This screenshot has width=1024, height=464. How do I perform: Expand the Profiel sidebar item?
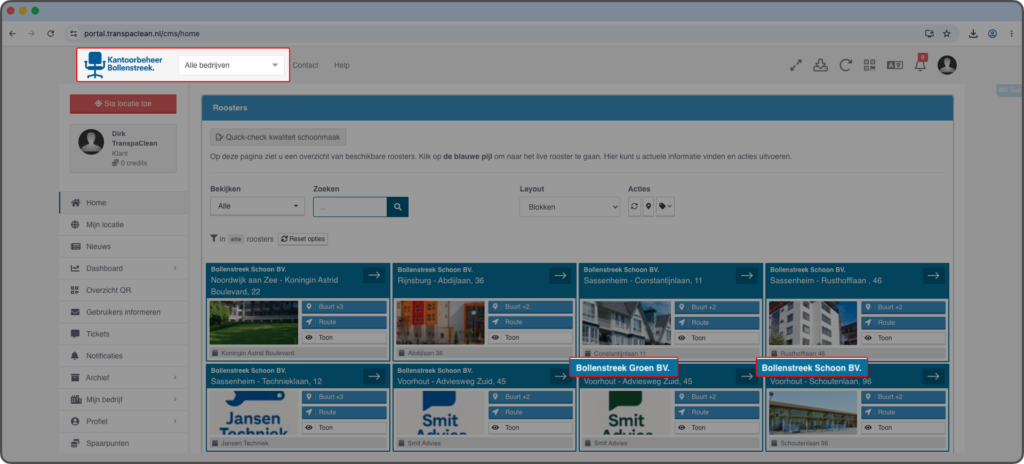(123, 422)
